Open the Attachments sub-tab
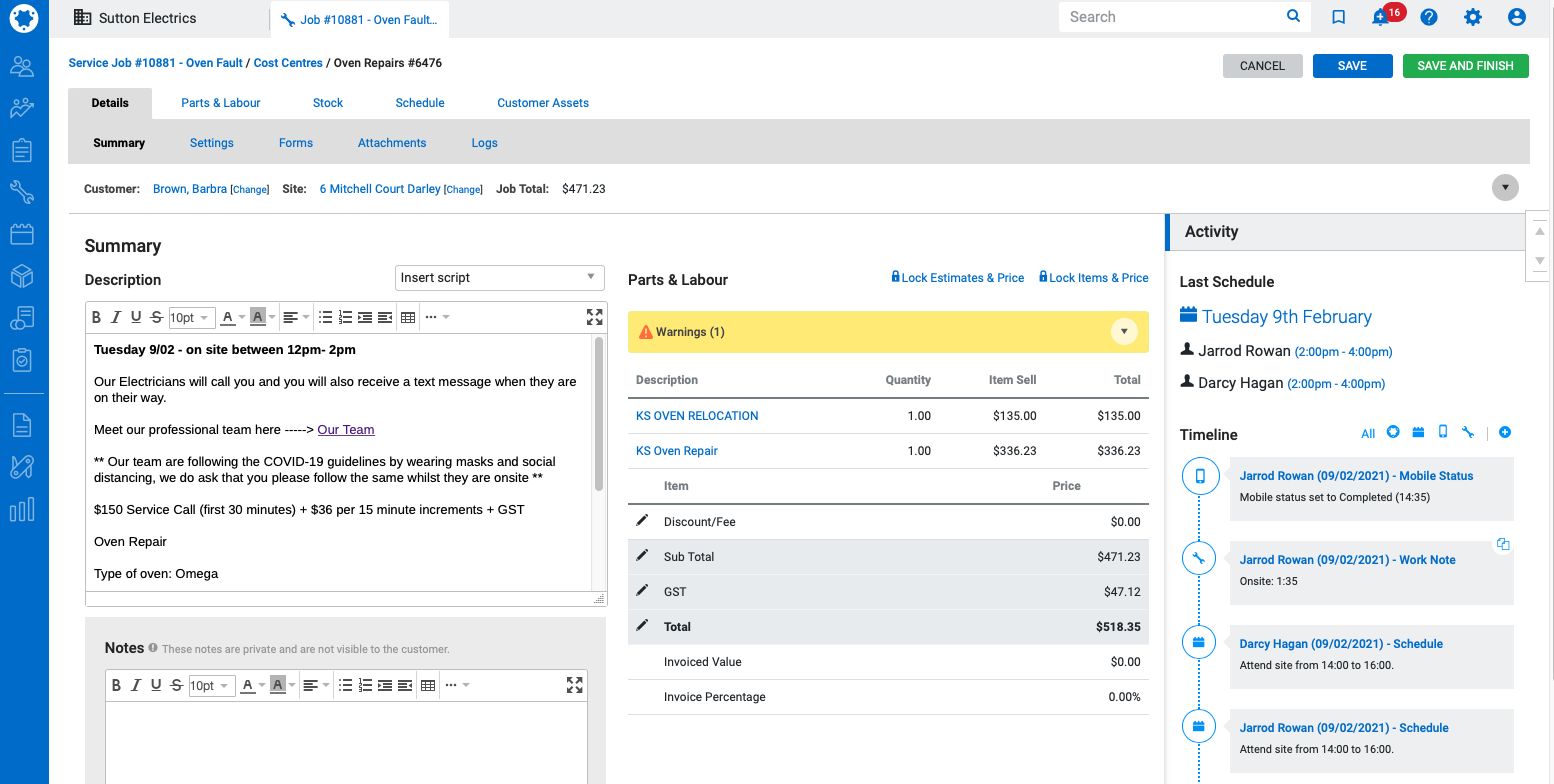This screenshot has height=784, width=1554. point(392,143)
